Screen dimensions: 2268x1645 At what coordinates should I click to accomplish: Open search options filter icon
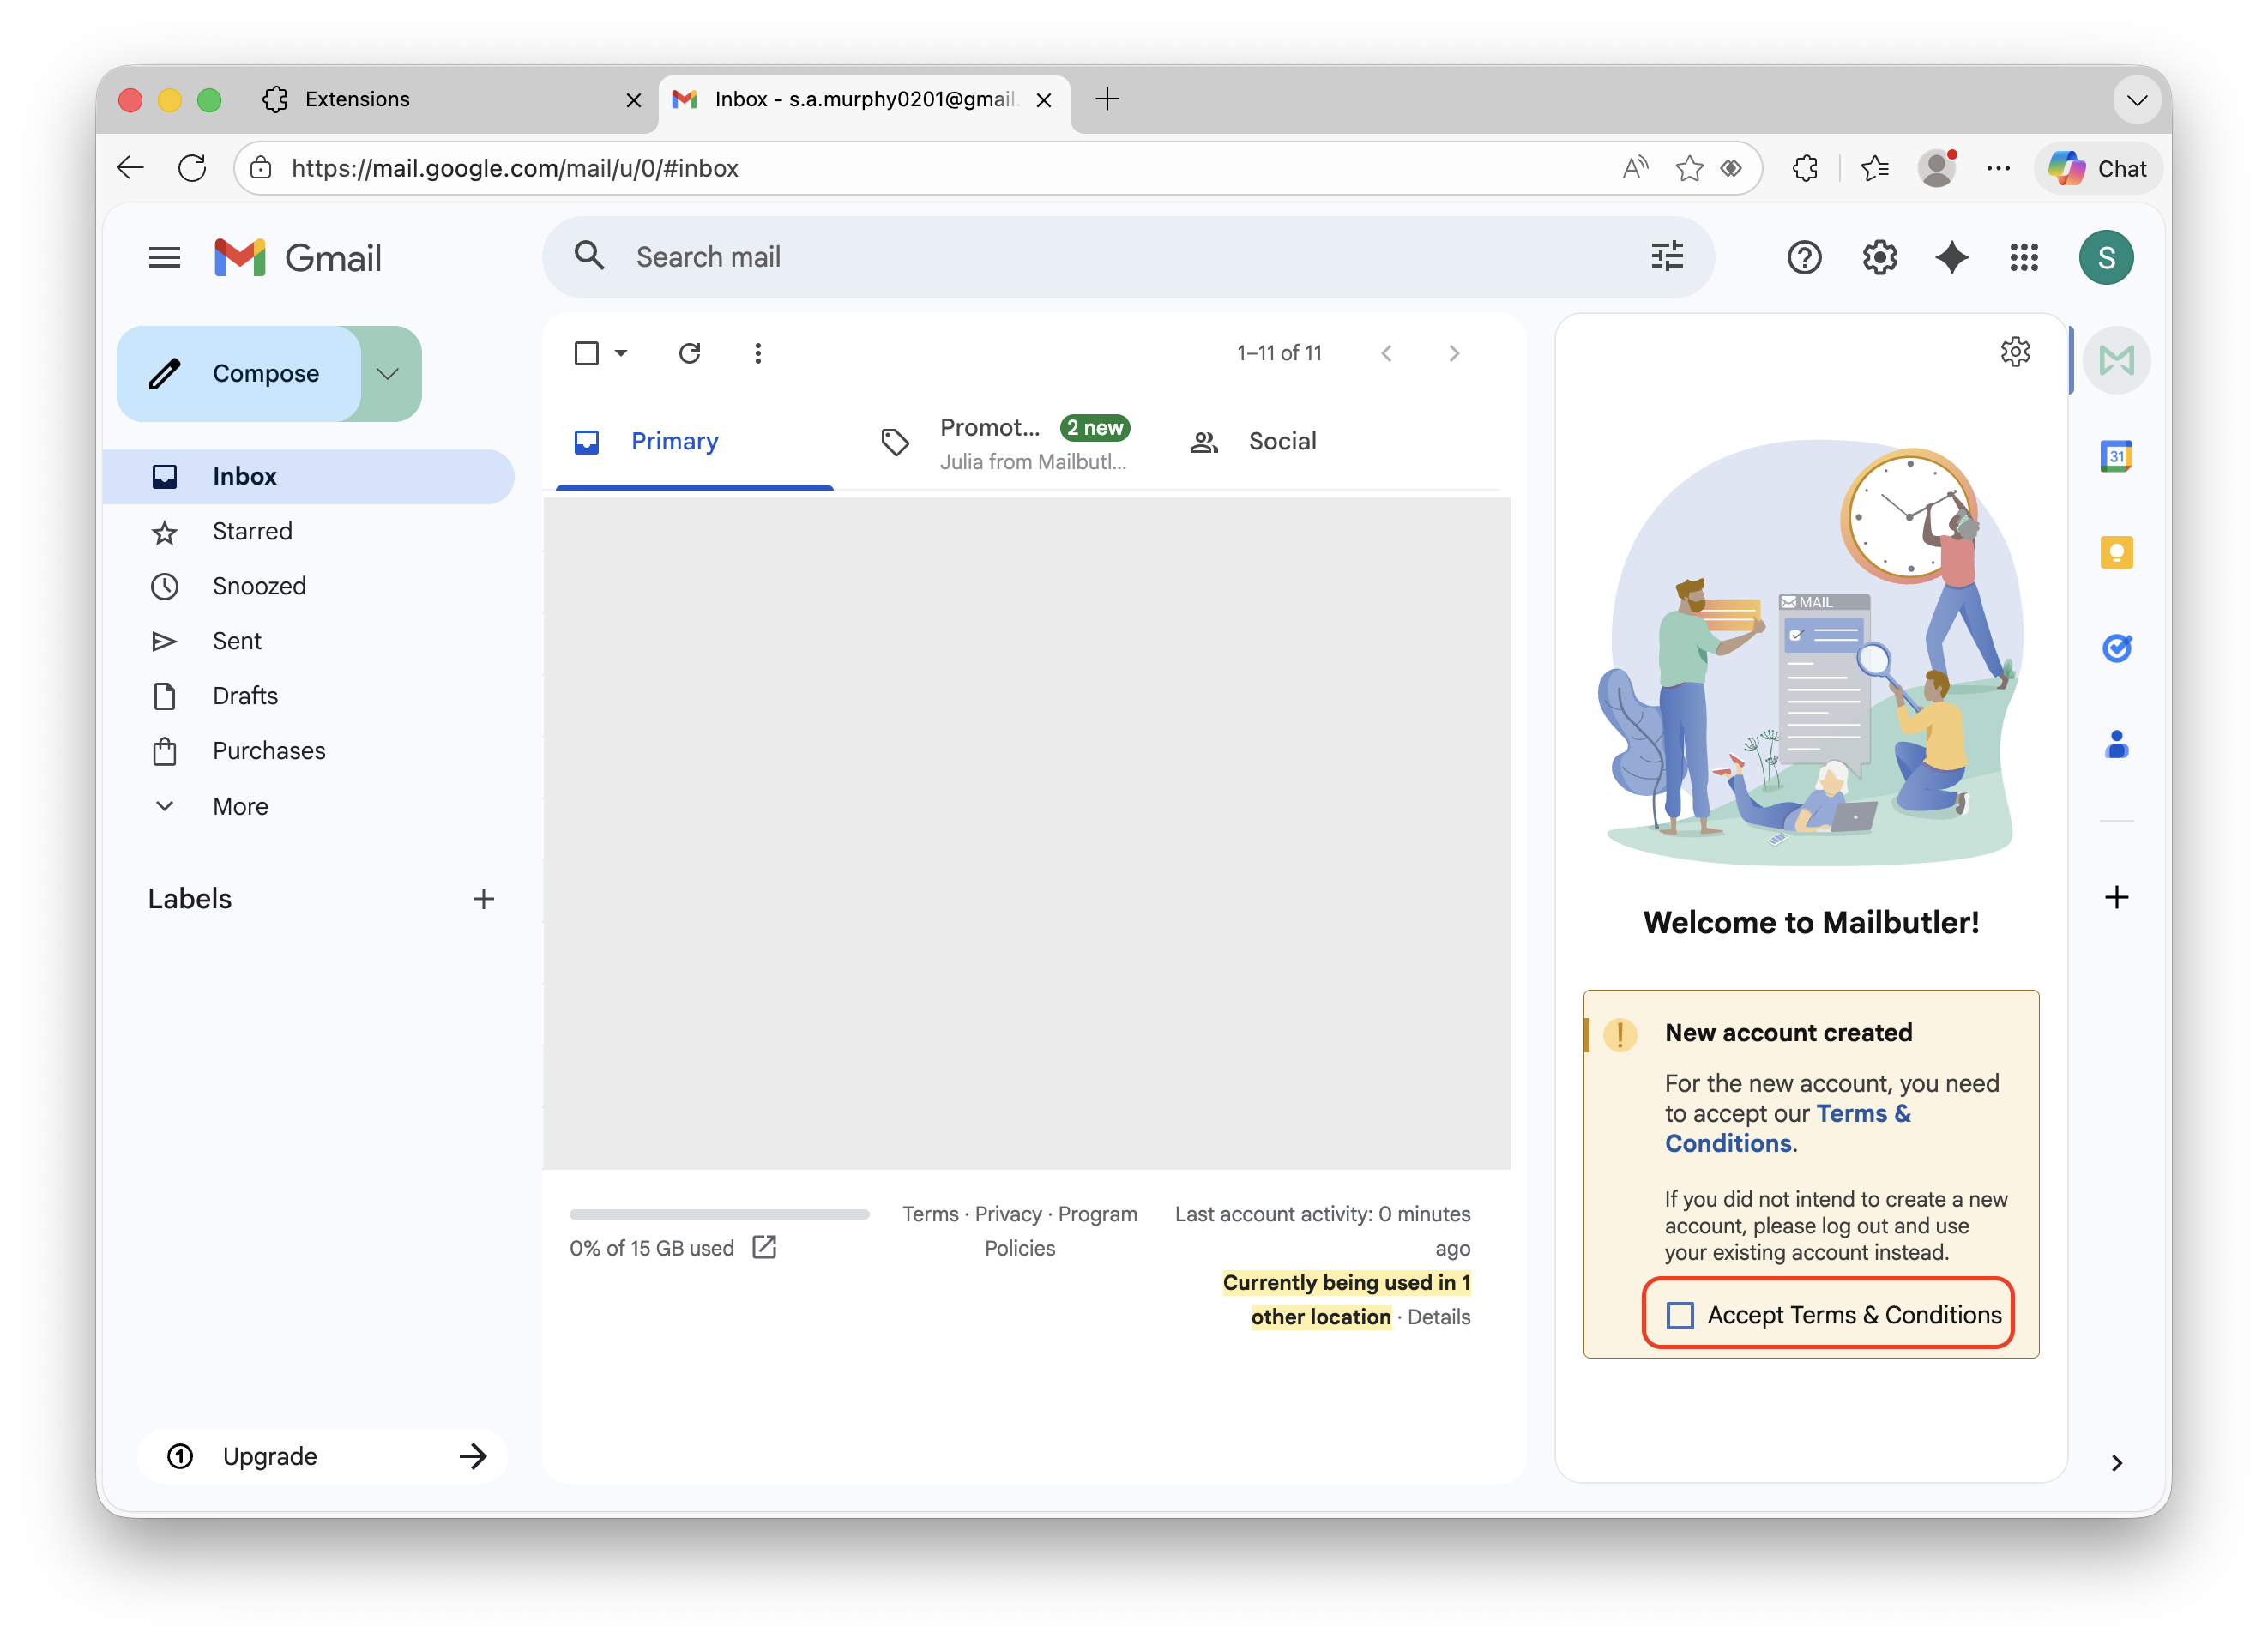1666,256
